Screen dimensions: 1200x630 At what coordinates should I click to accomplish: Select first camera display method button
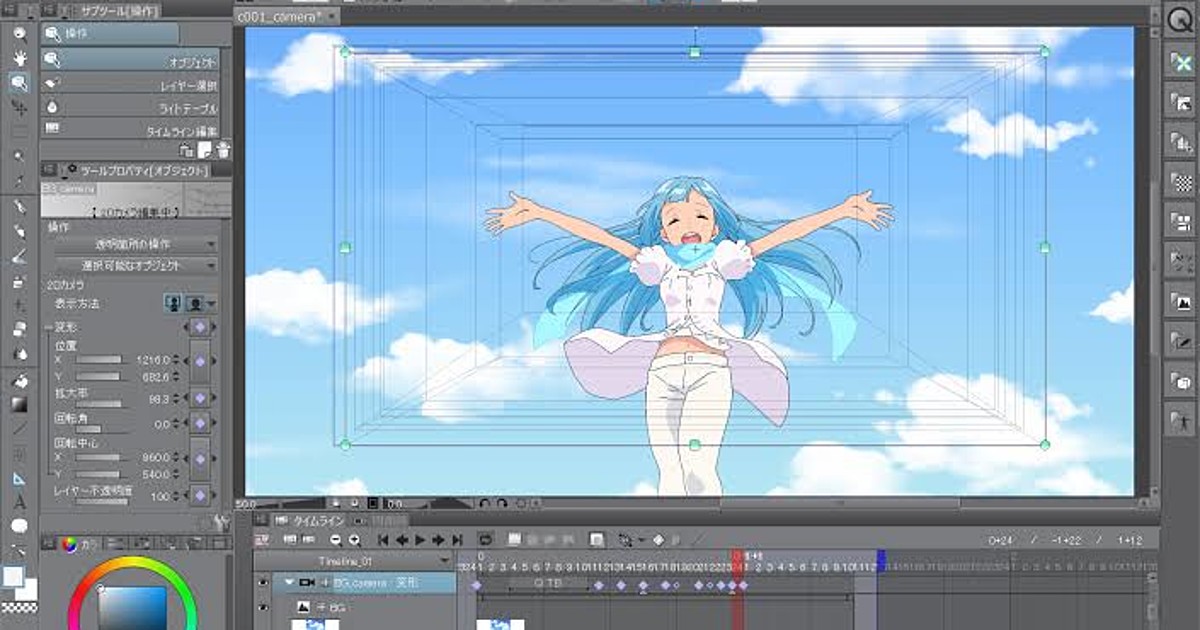point(174,303)
